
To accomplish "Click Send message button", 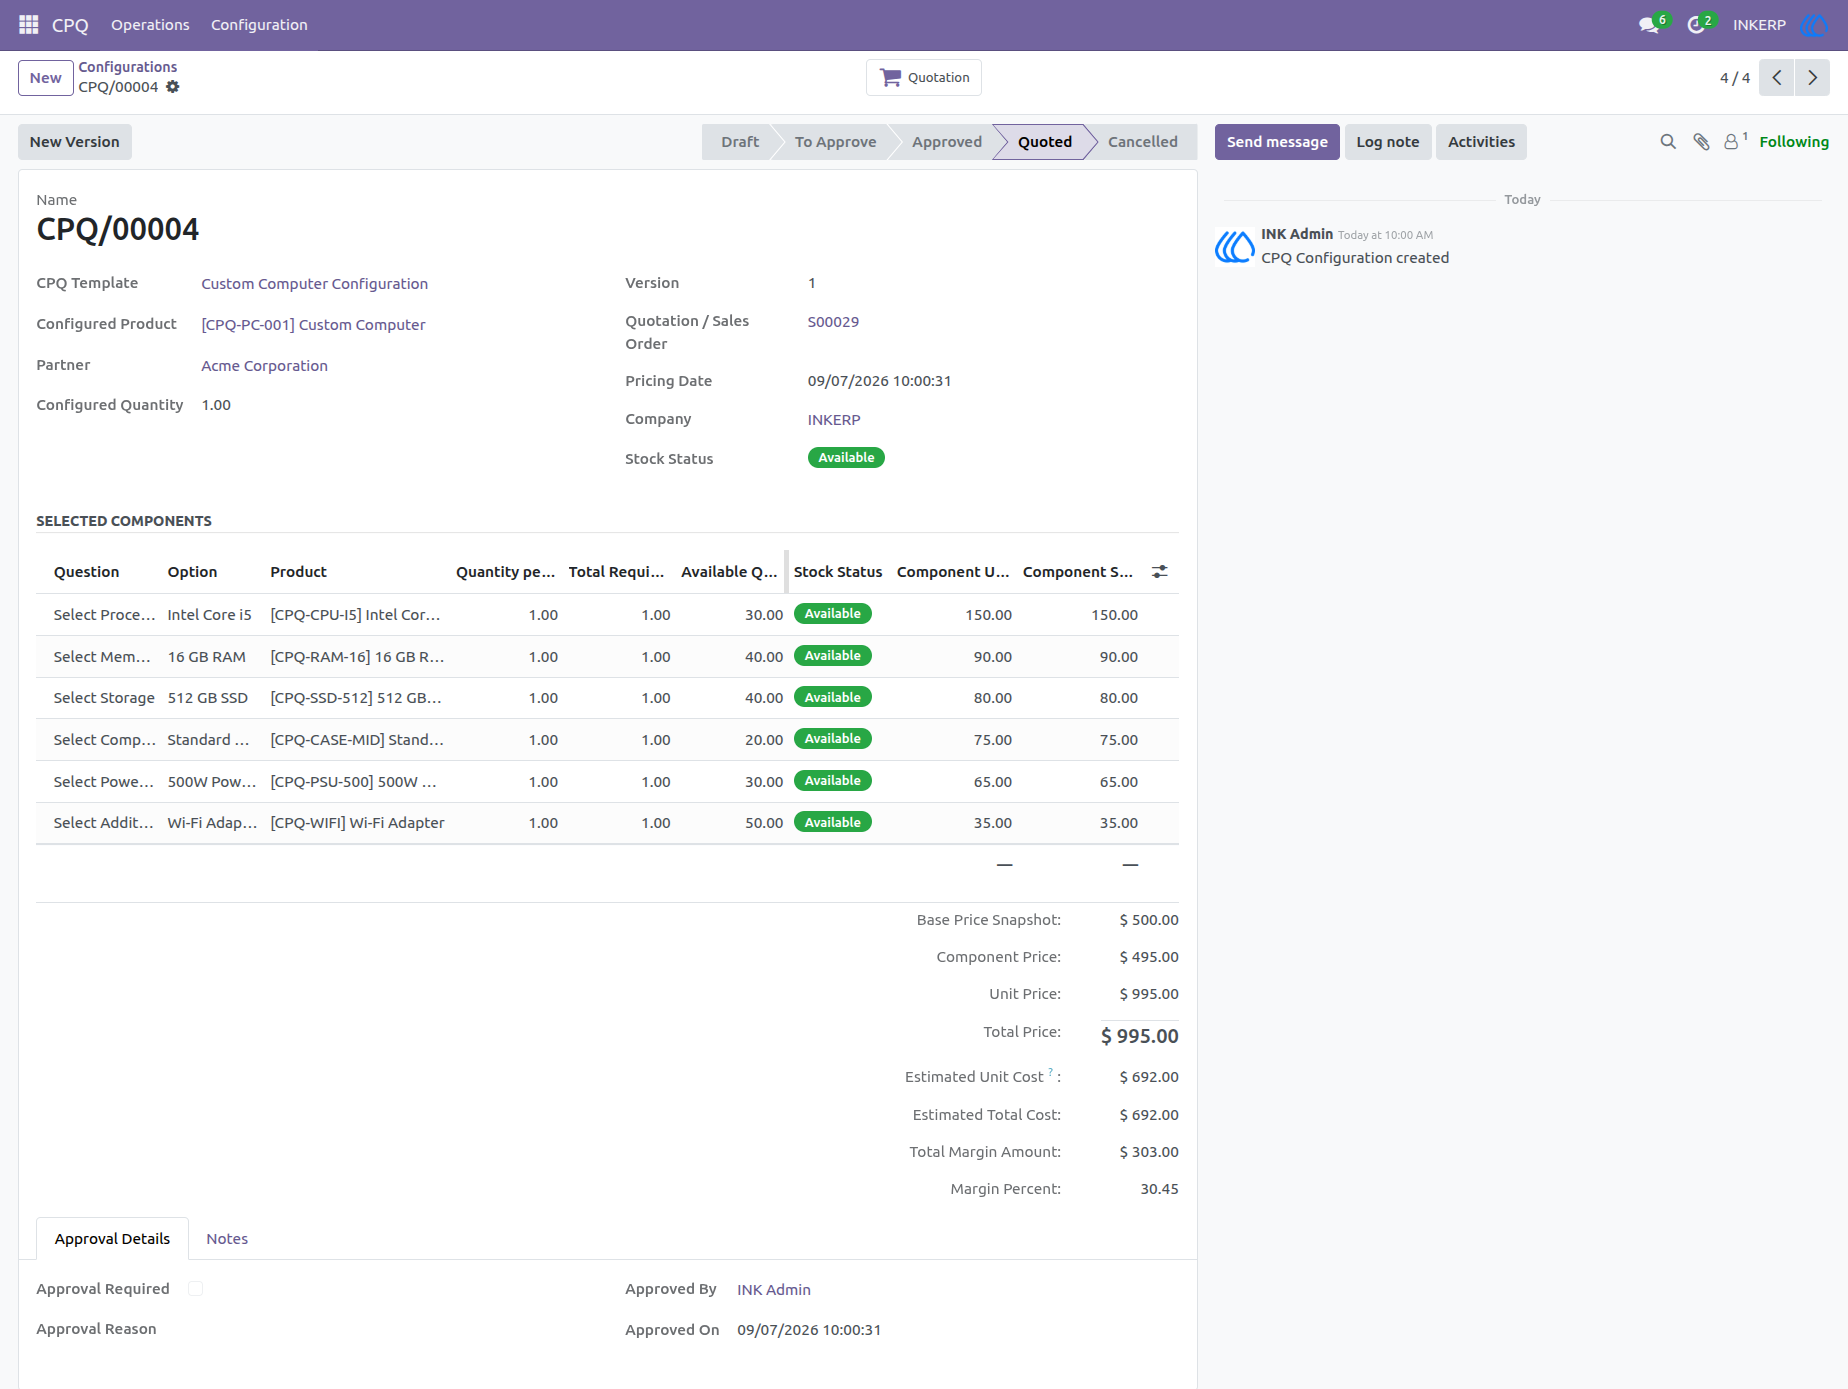I will 1277,142.
